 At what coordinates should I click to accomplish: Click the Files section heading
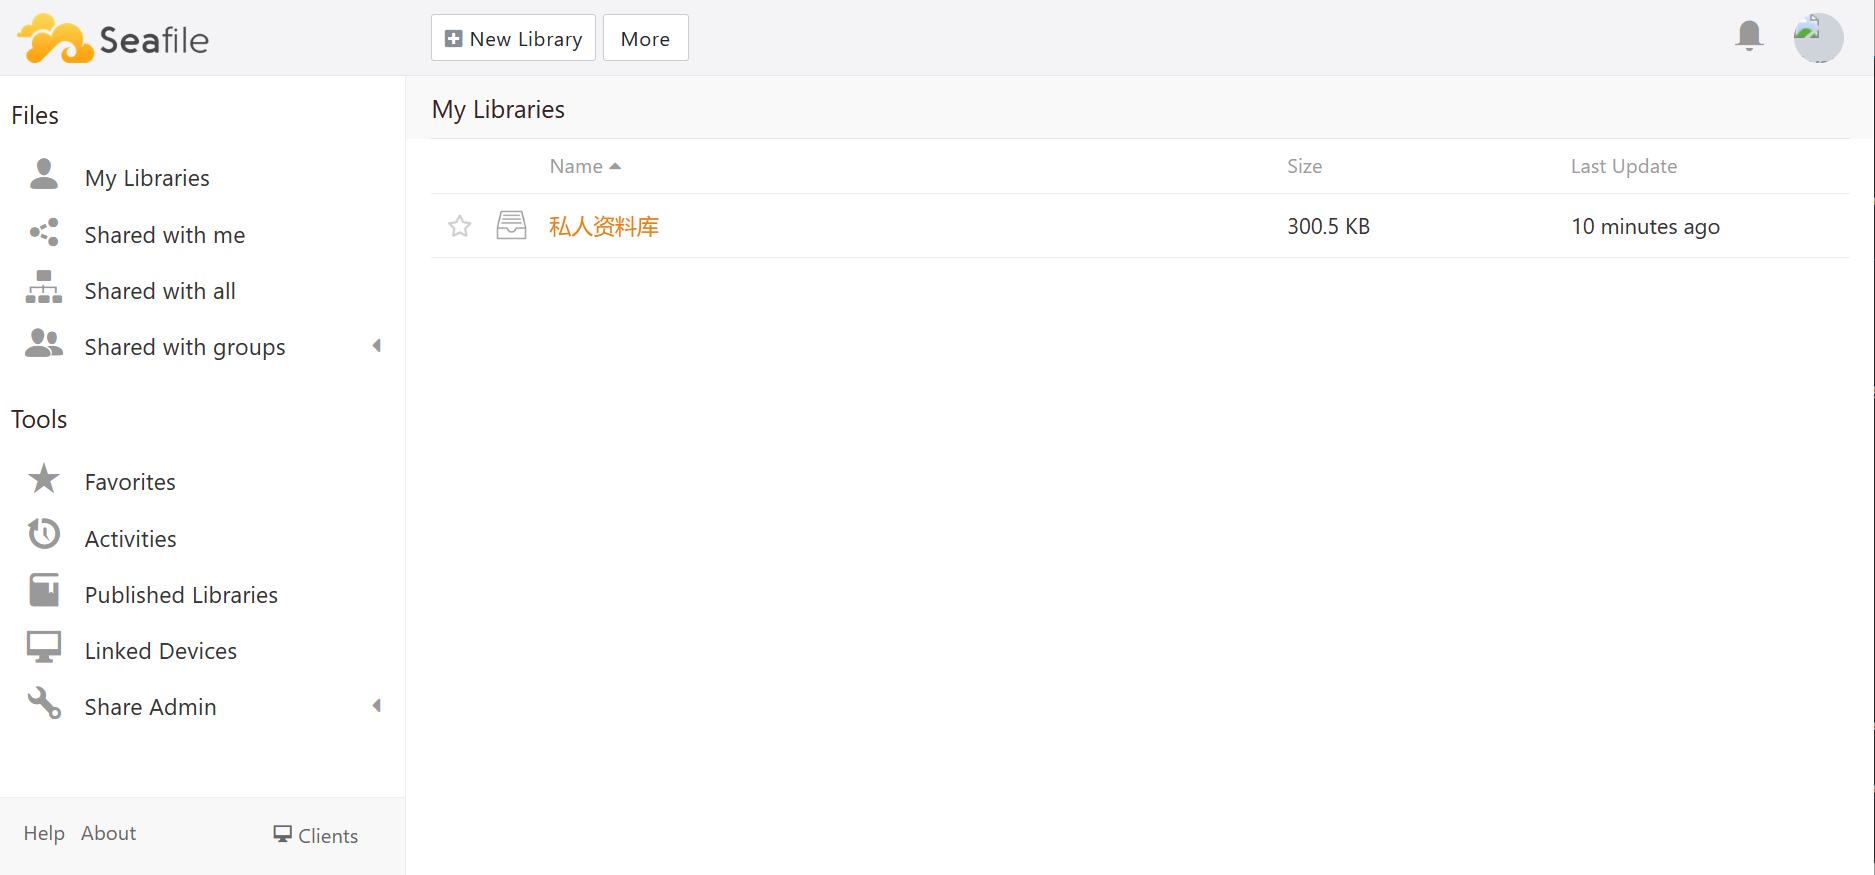pyautogui.click(x=35, y=115)
